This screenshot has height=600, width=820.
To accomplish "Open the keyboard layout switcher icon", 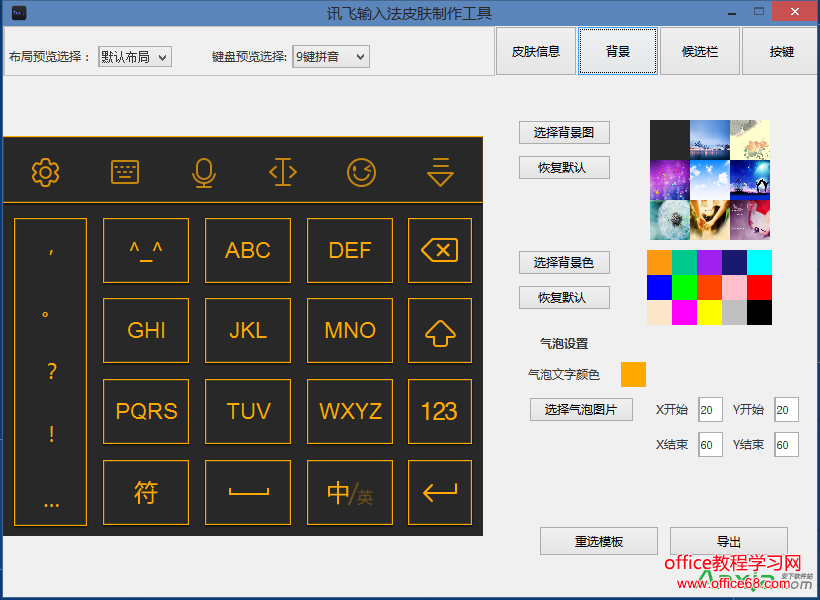I will (123, 172).
